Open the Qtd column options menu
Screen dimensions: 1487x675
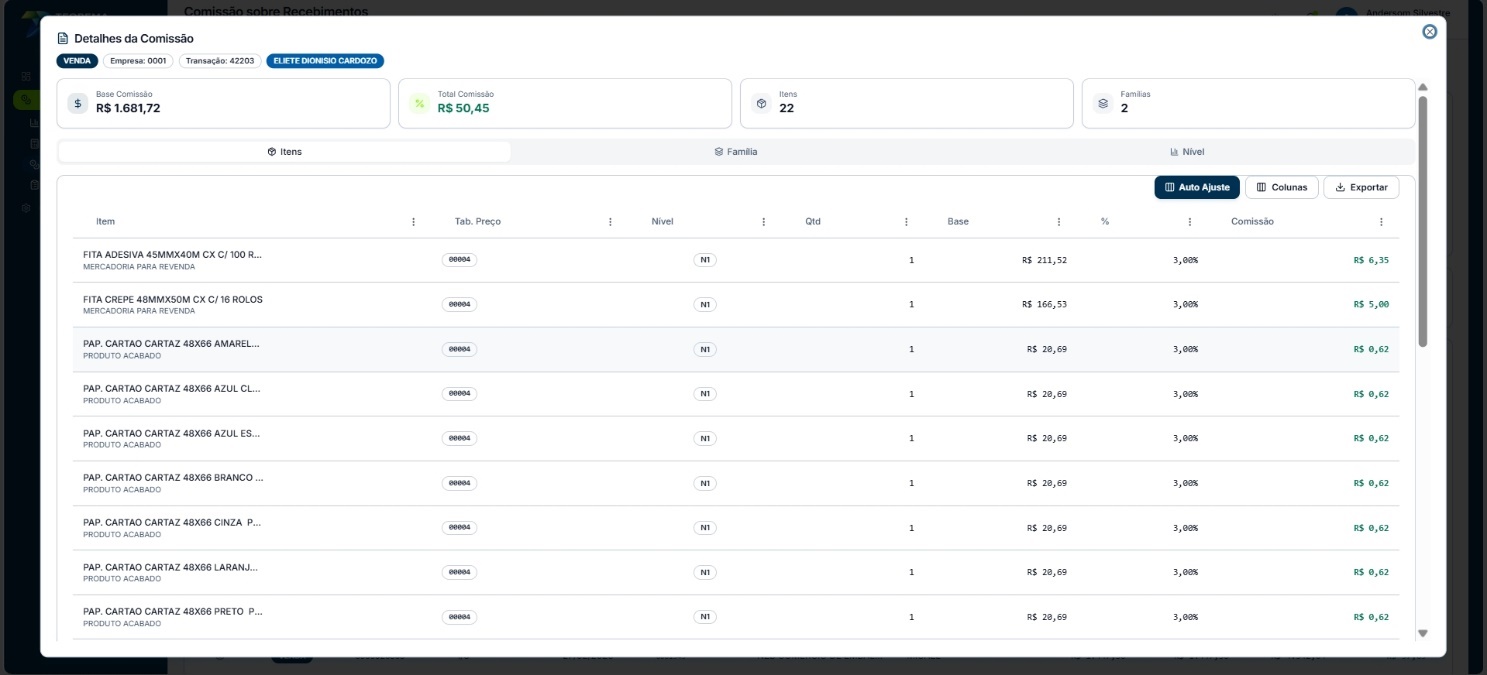906,221
